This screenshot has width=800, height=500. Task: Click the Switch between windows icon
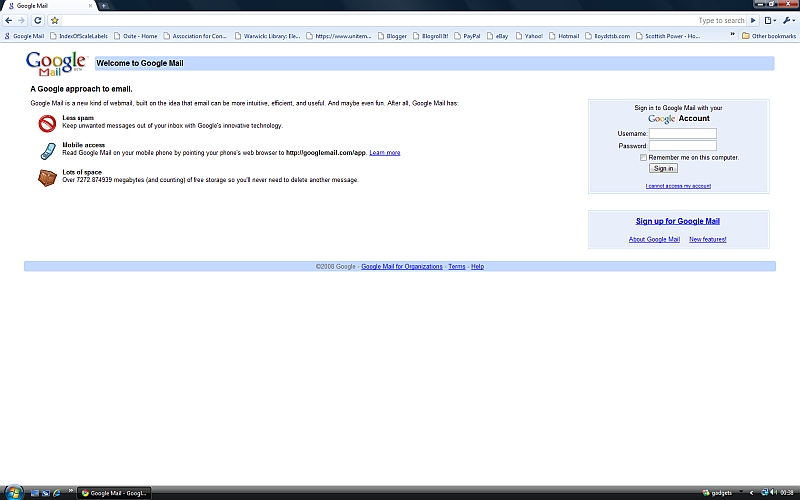[x=46, y=493]
